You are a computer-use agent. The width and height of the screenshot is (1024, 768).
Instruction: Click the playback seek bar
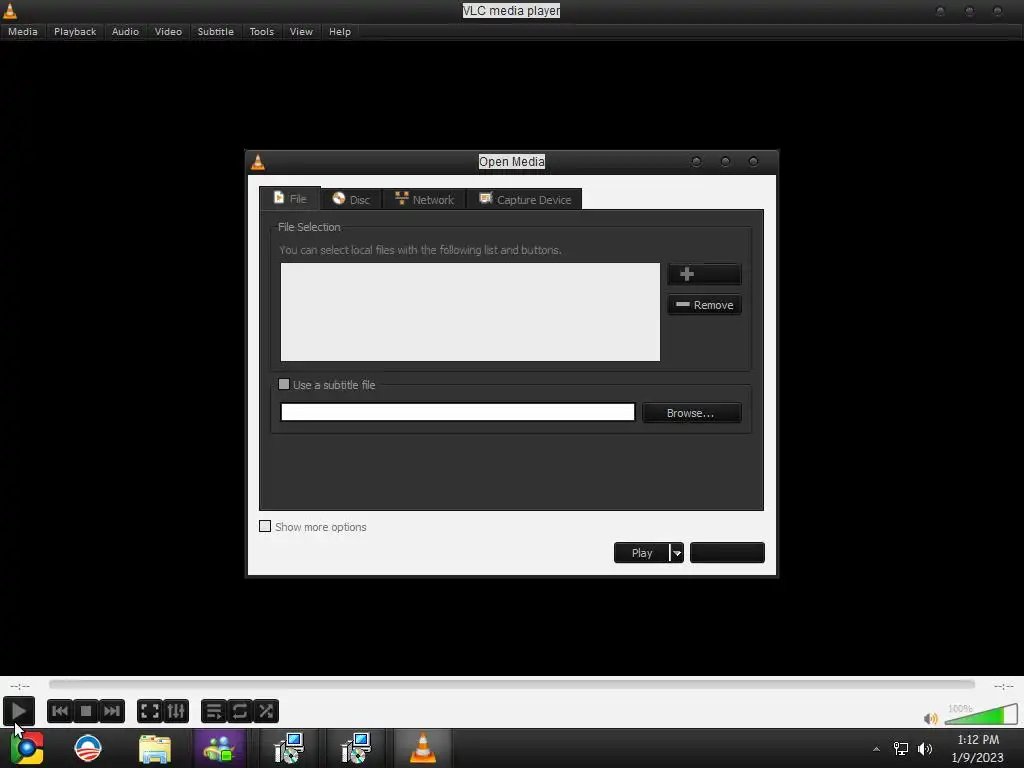pyautogui.click(x=511, y=684)
